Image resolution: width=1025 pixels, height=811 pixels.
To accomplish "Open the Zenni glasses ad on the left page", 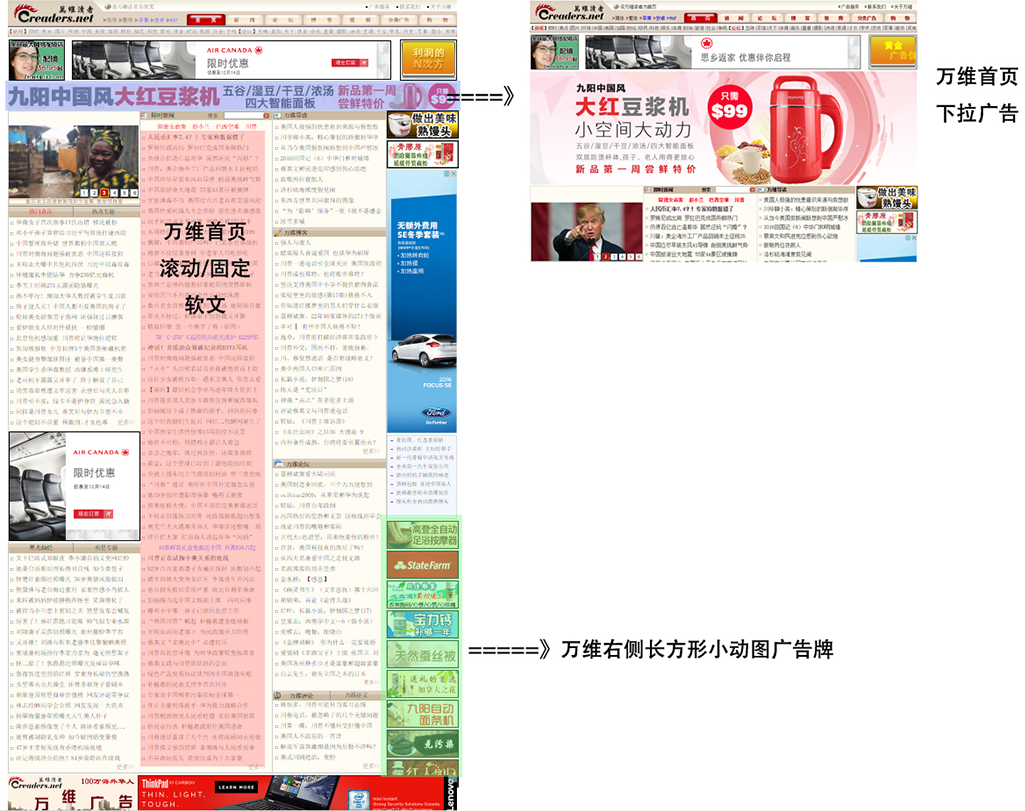I will click(x=37, y=60).
